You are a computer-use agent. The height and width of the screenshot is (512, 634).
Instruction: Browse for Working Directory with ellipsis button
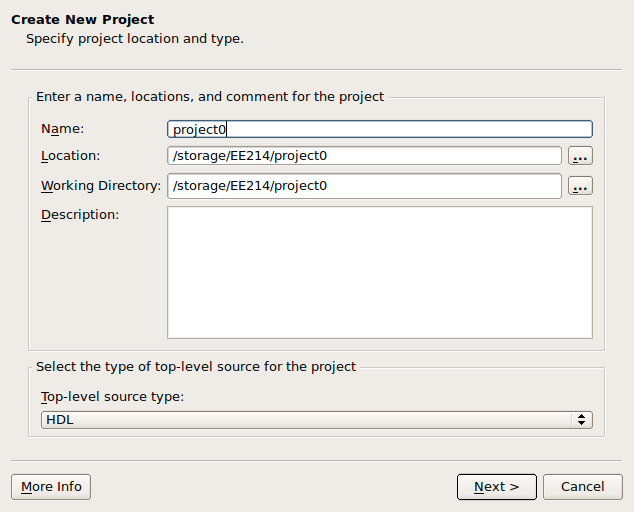(580, 186)
